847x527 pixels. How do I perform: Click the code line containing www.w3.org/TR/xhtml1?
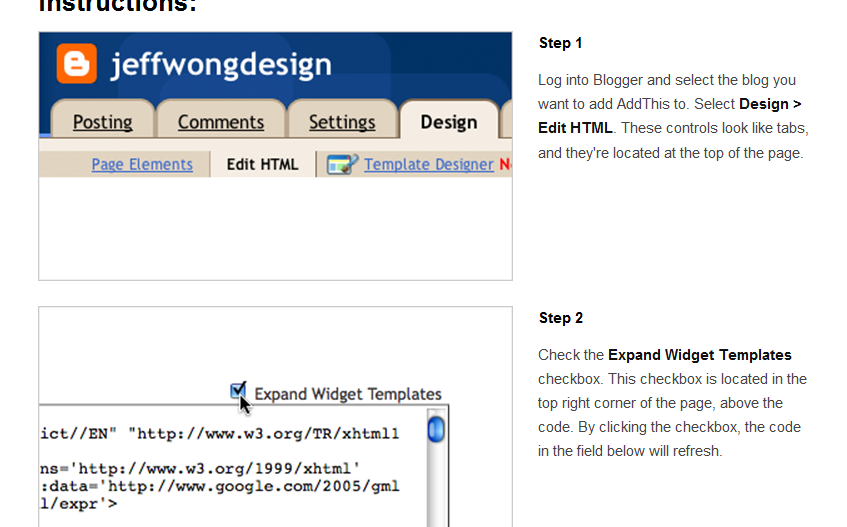coord(220,434)
